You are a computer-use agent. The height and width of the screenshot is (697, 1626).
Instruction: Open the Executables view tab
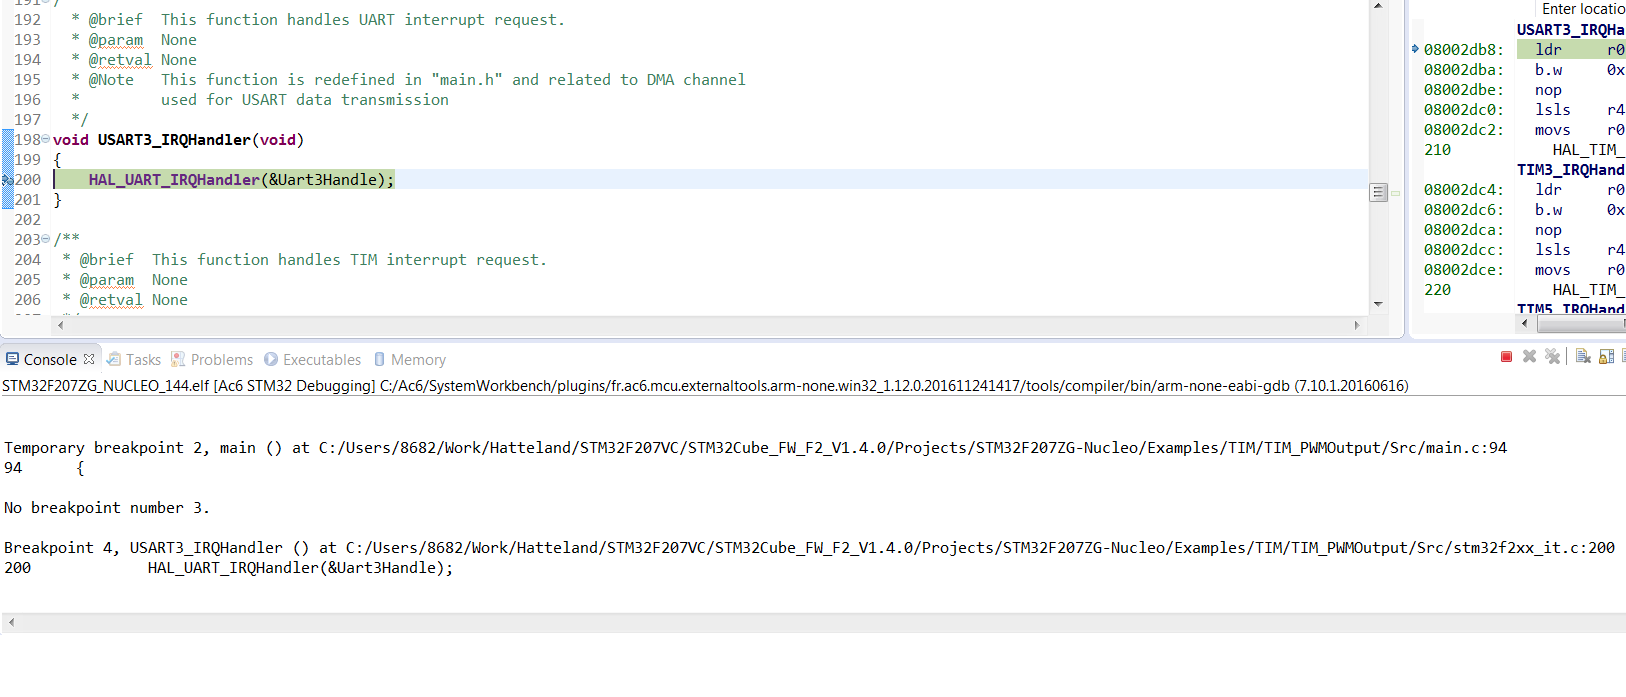312,360
